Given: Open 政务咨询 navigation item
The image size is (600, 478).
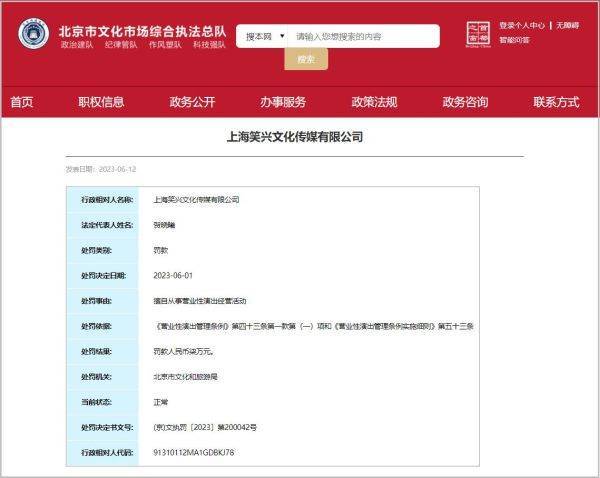Looking at the screenshot, I should pyautogui.click(x=465, y=102).
